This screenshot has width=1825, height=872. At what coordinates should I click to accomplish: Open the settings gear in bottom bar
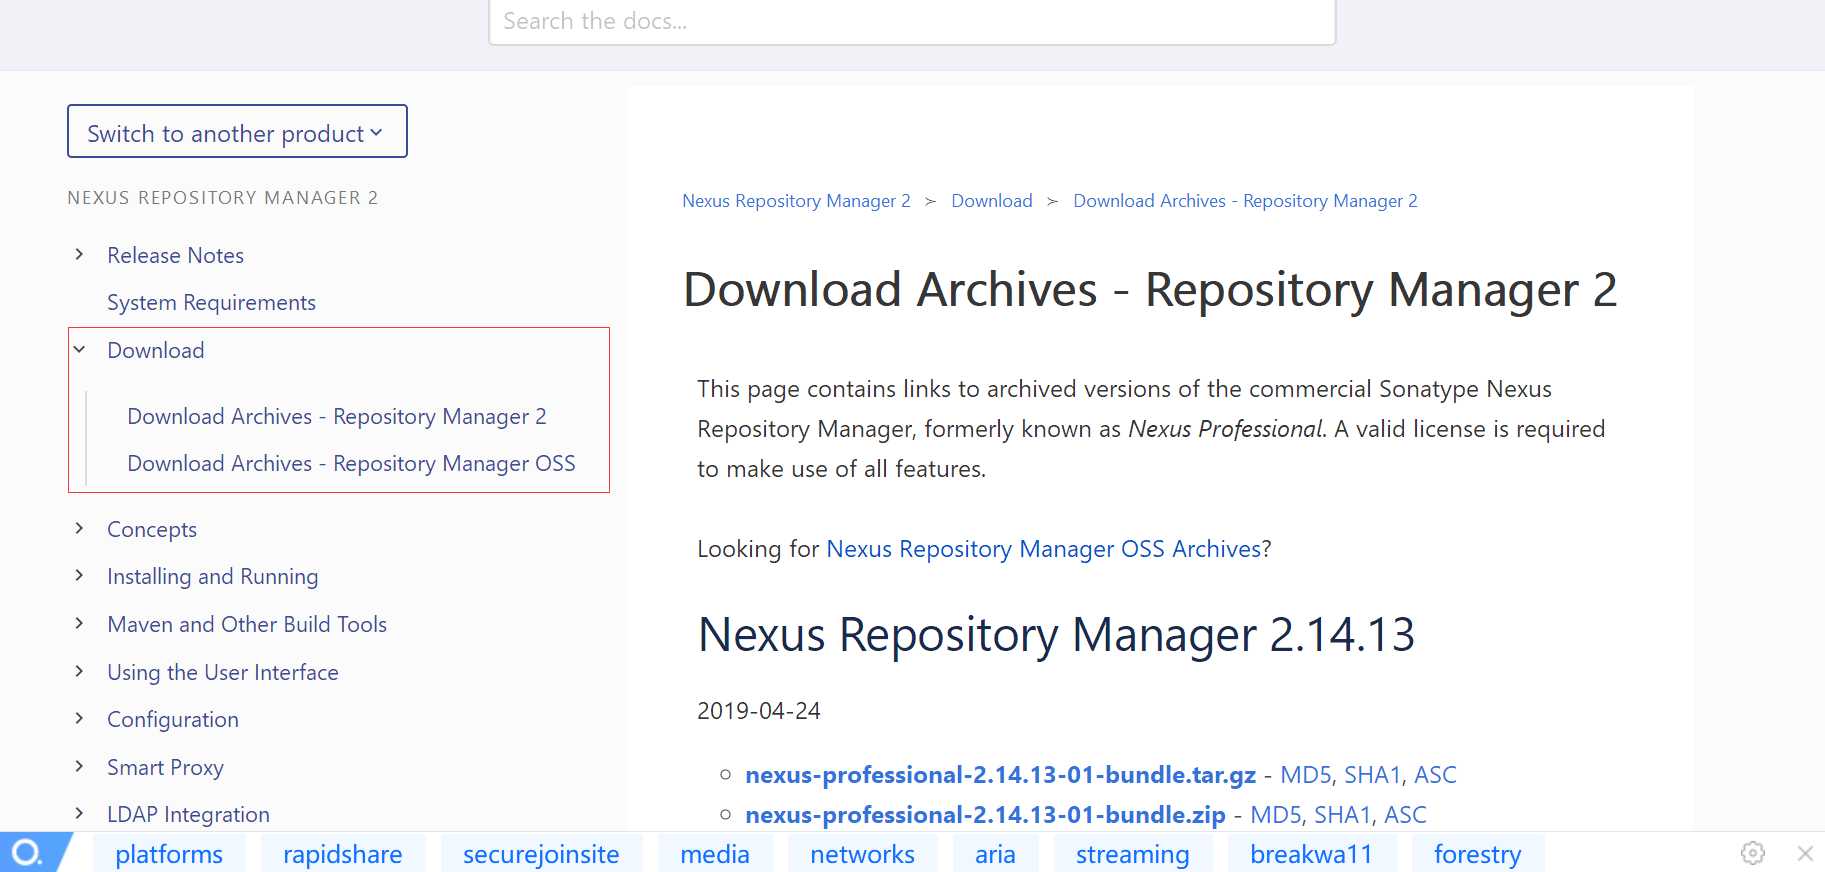tap(1752, 853)
